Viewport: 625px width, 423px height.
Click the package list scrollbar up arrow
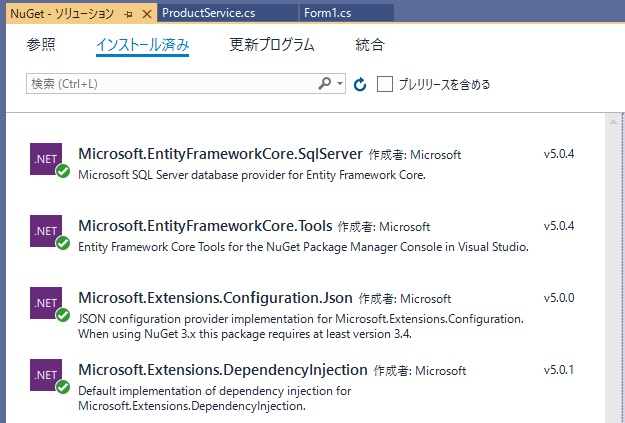click(x=613, y=122)
